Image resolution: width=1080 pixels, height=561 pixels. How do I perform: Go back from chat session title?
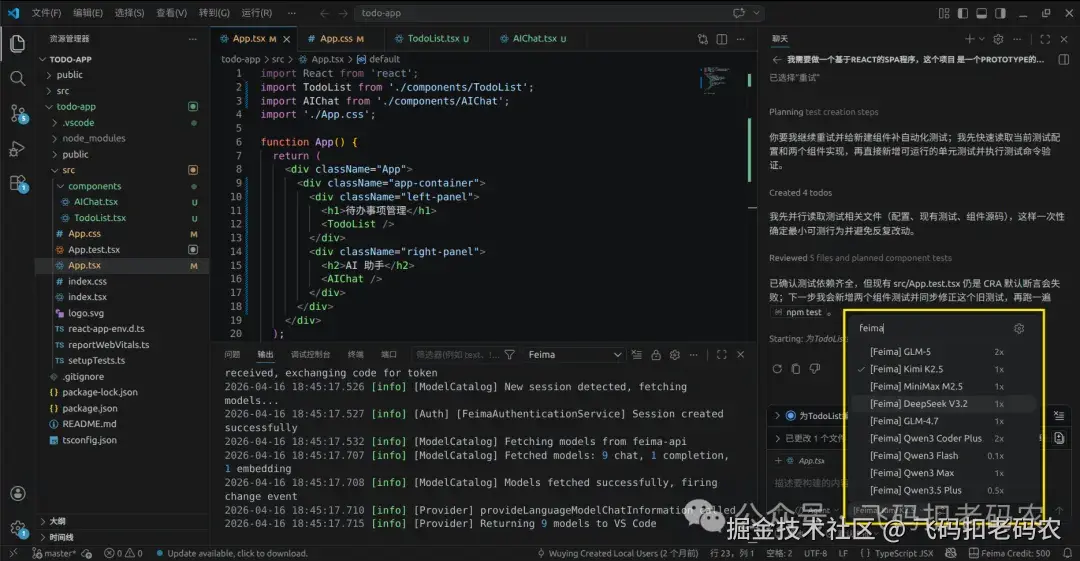pos(777,60)
